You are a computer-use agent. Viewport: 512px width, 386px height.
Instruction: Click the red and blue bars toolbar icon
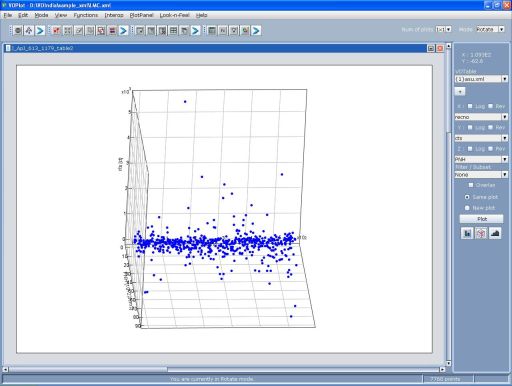112,31
